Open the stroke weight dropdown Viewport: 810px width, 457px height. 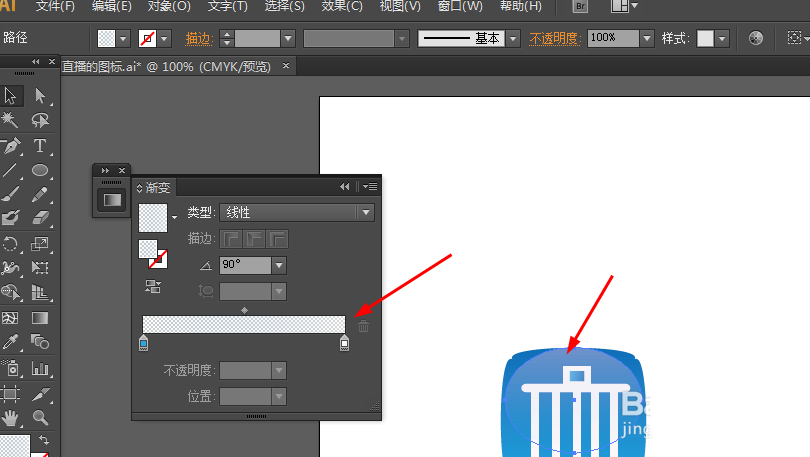288,38
